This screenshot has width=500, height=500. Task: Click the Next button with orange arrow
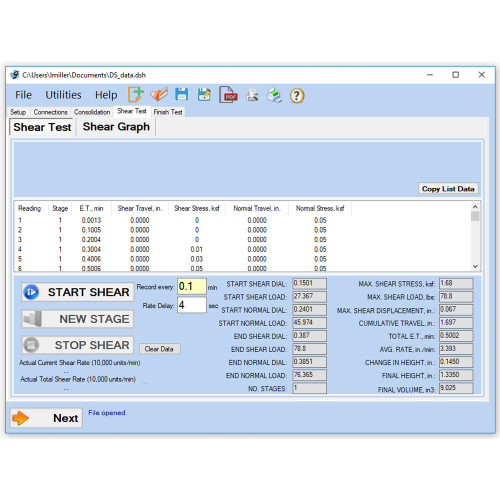(x=46, y=418)
